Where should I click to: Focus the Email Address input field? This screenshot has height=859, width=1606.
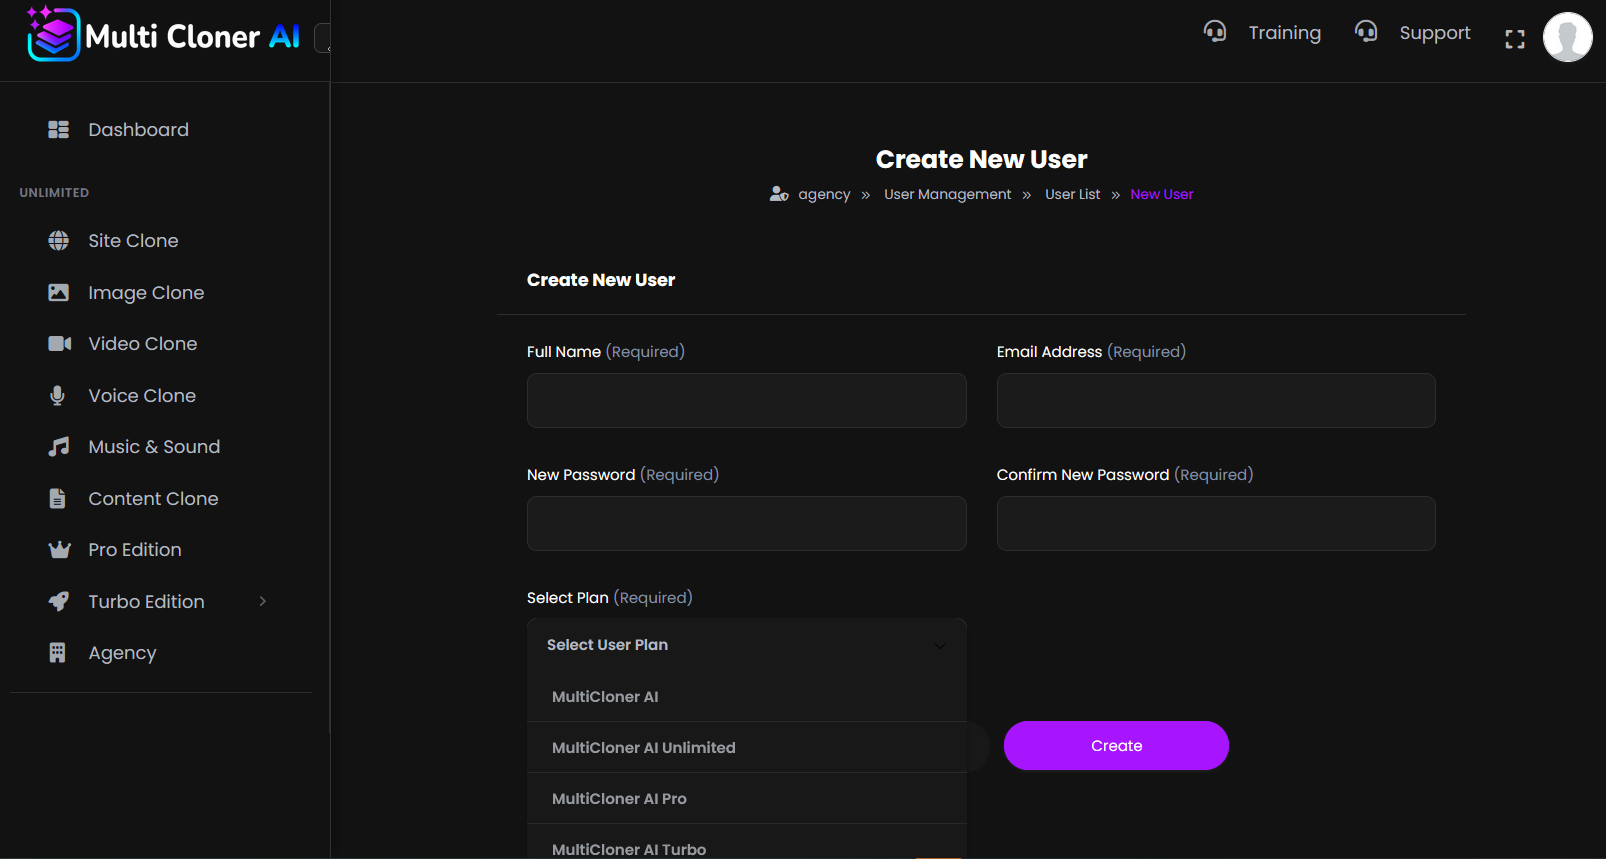[1215, 401]
